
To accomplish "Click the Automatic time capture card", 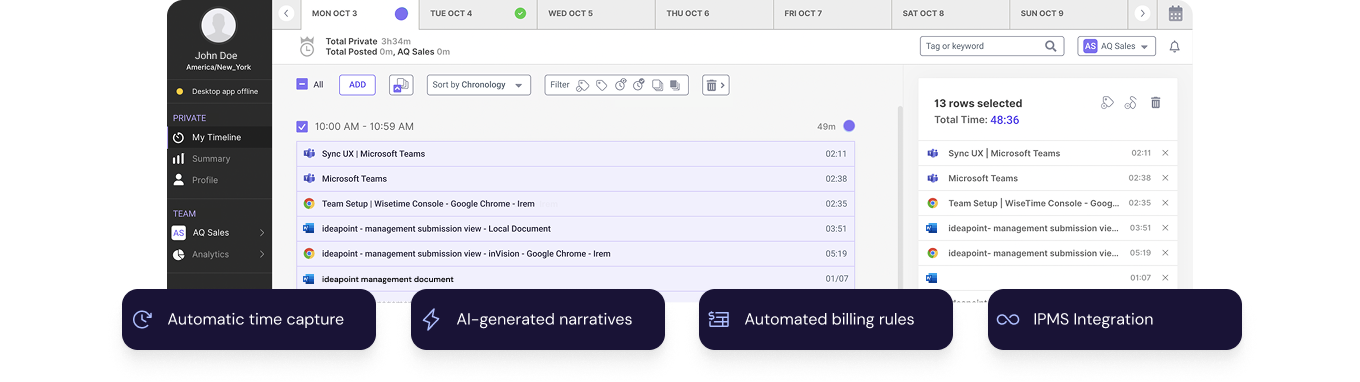I will [x=249, y=320].
